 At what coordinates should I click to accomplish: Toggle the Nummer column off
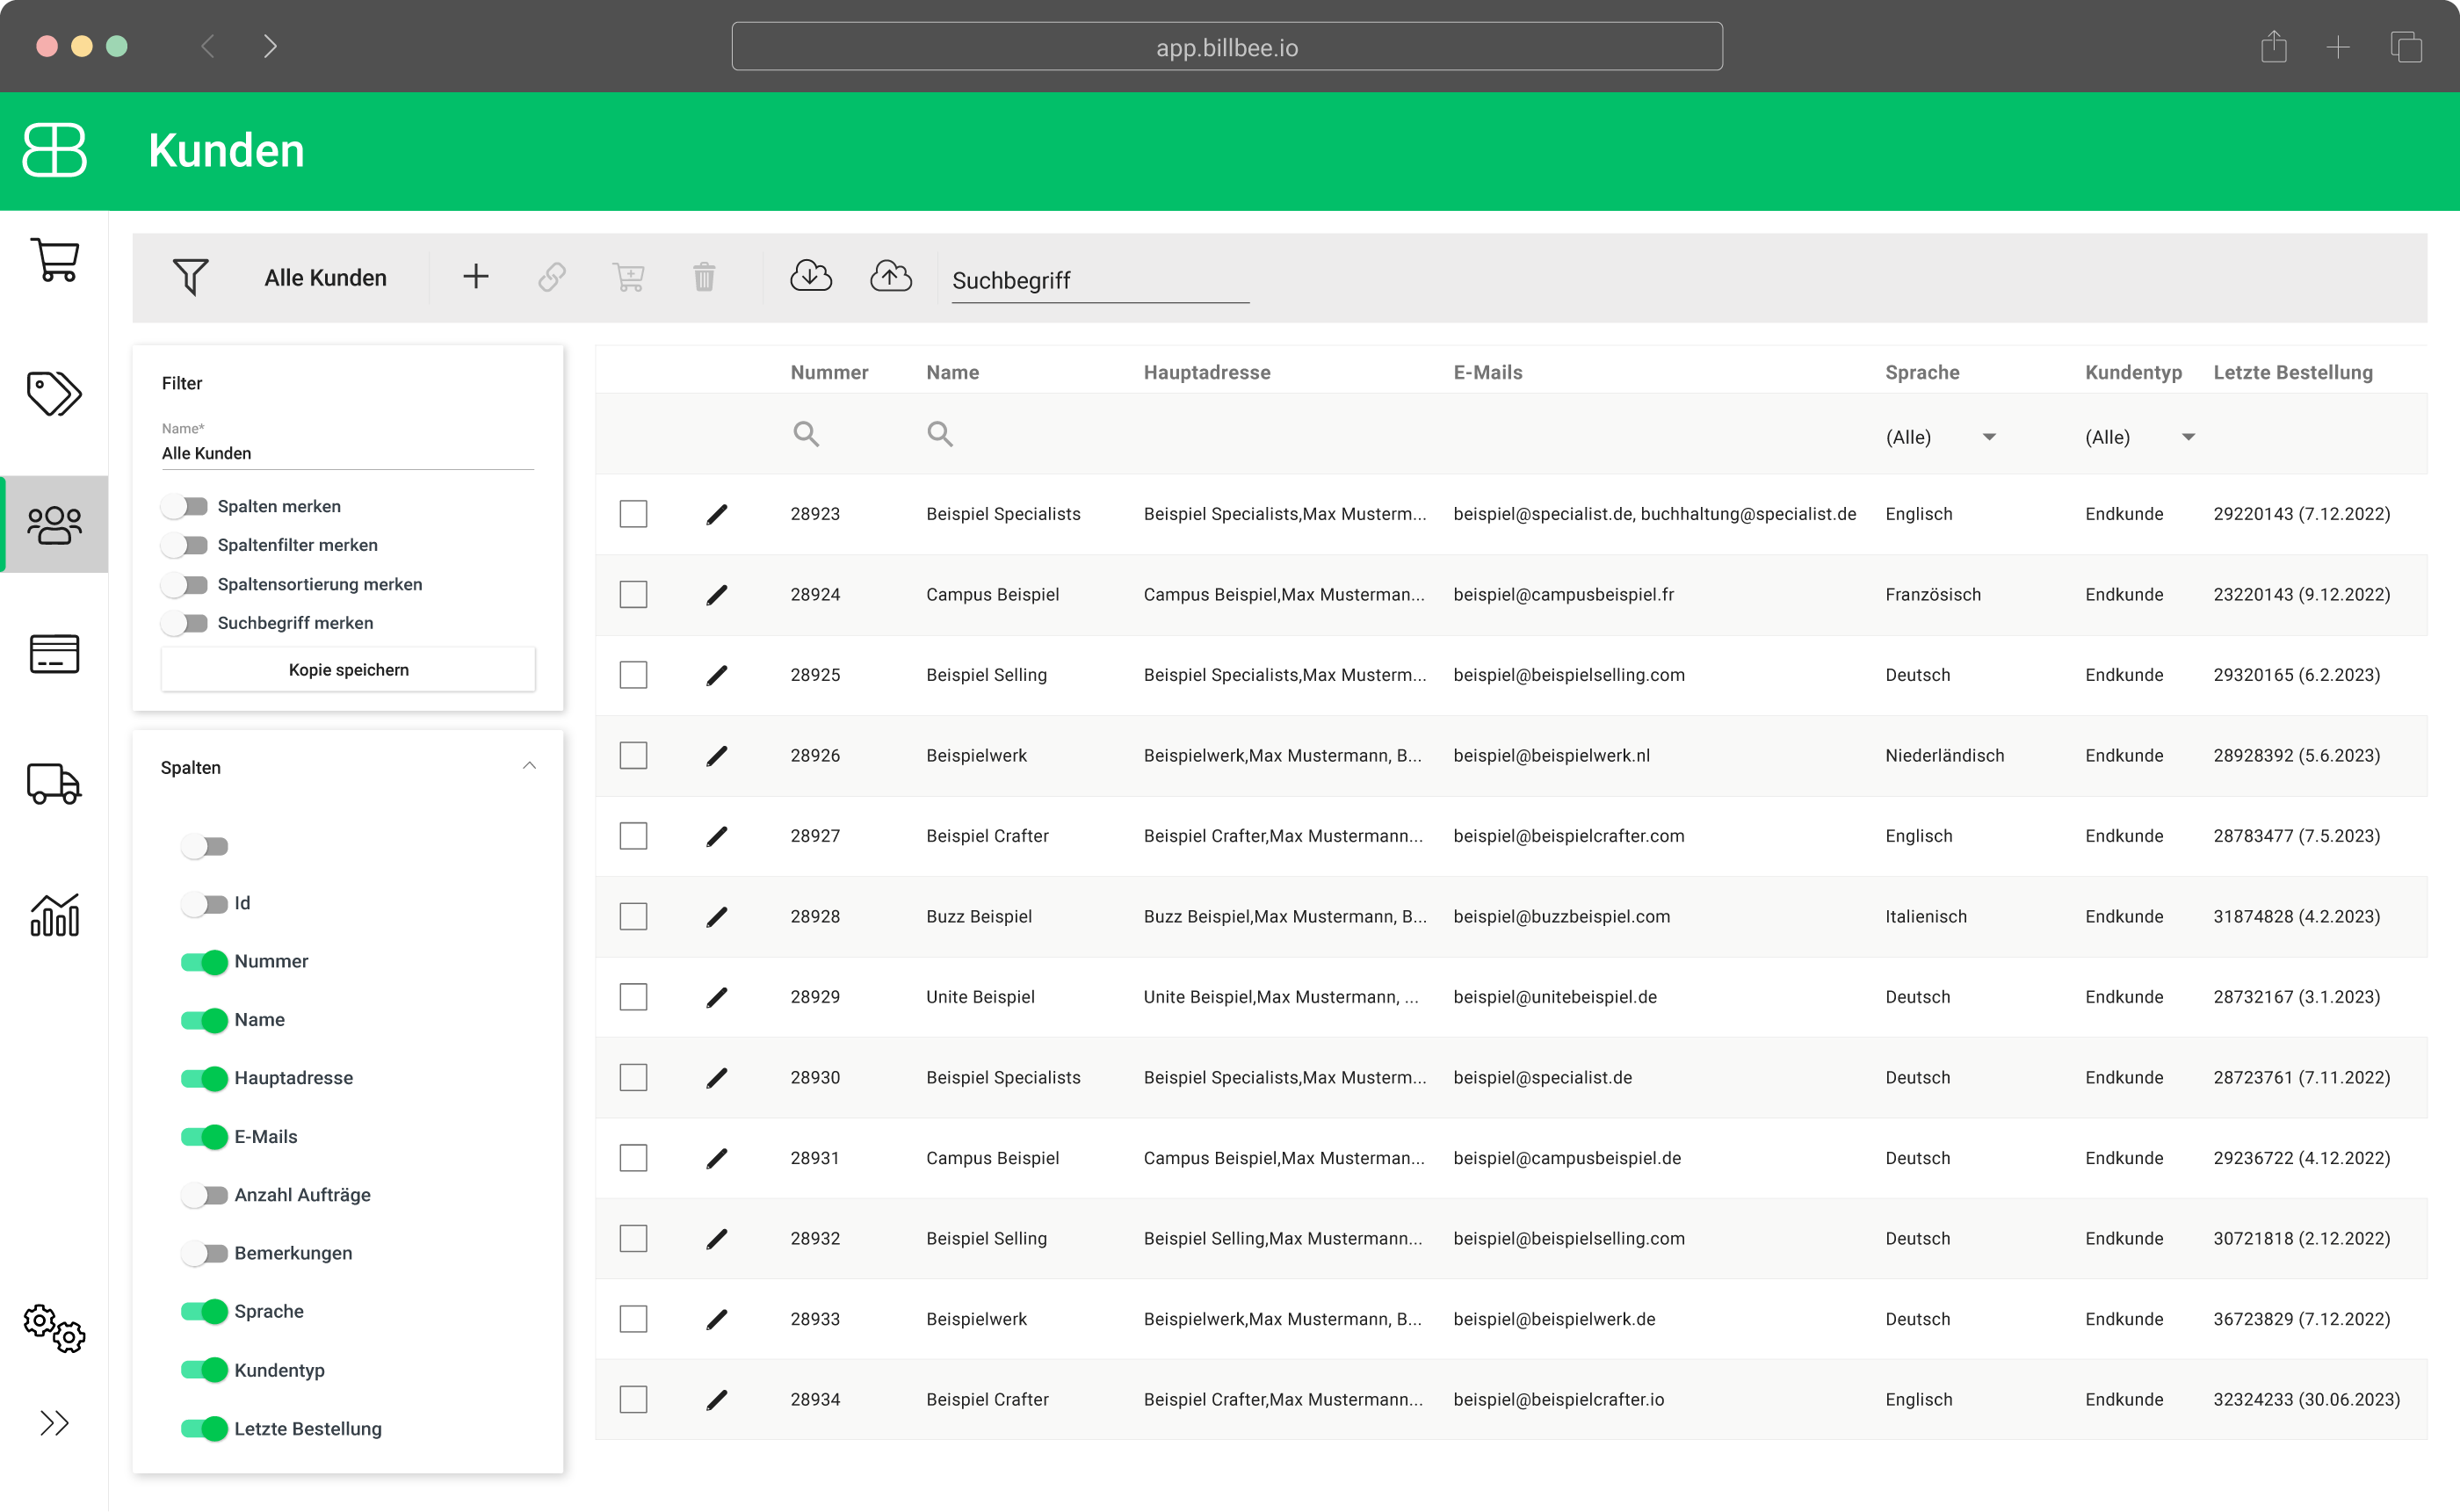[204, 962]
